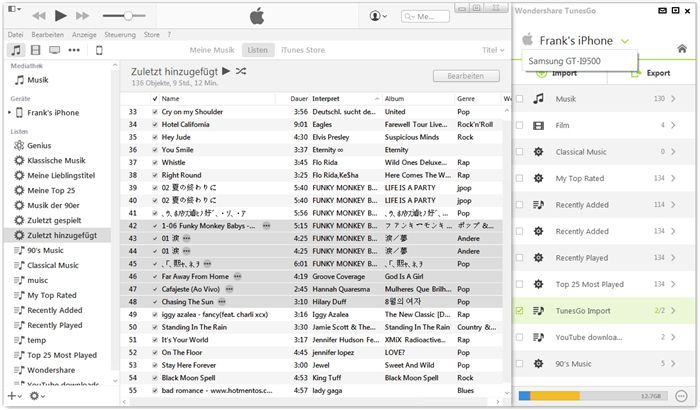Check the Classical Music checkbox in TunesGo

tap(520, 152)
